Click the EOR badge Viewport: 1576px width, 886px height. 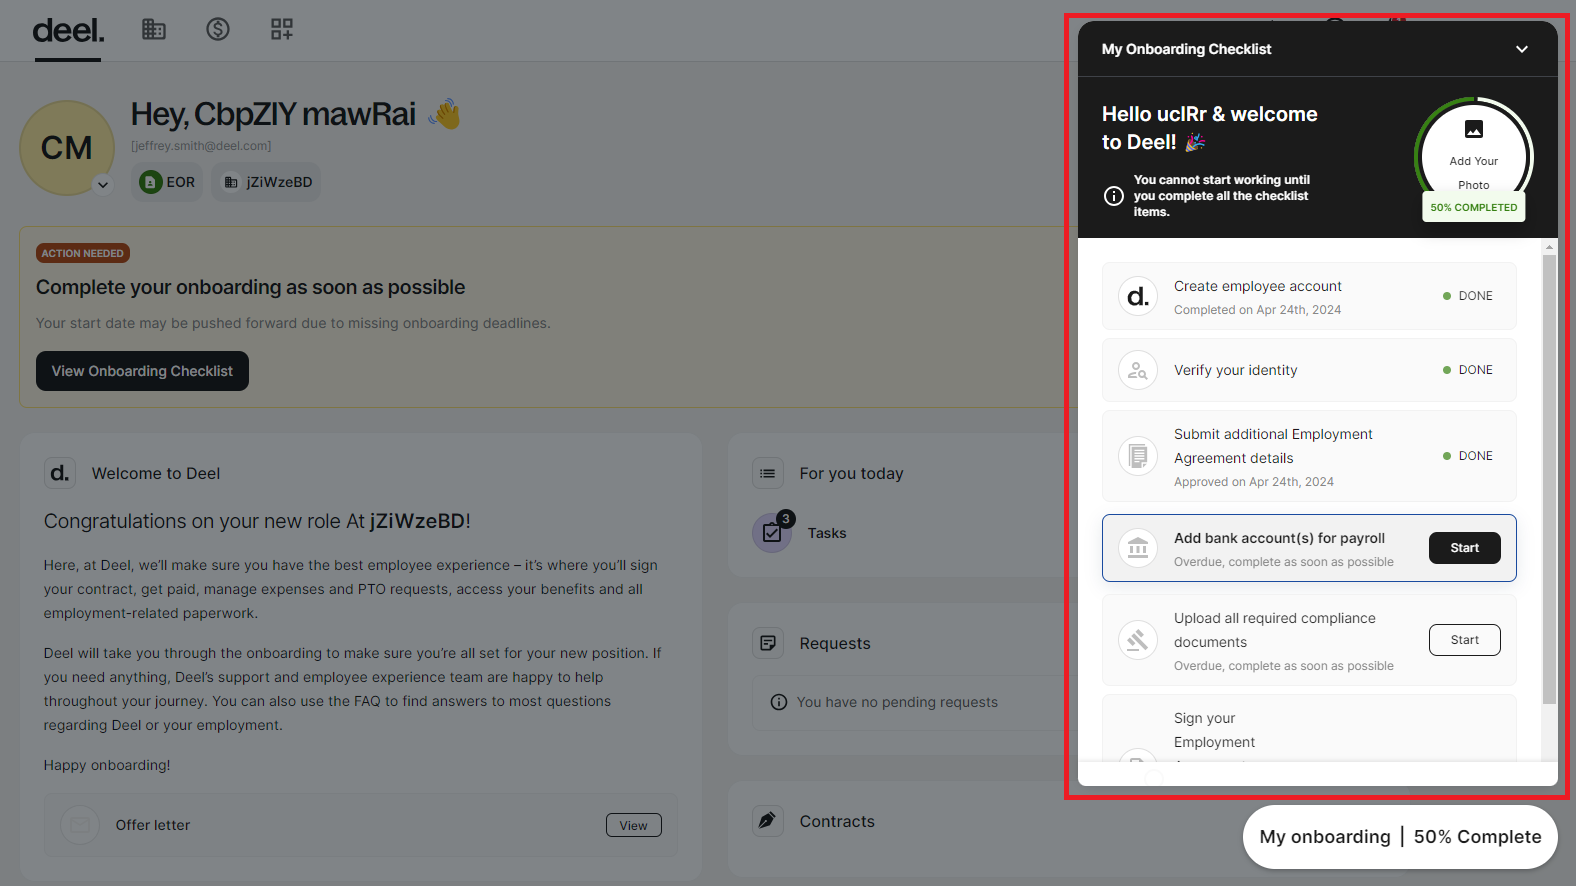(x=167, y=182)
